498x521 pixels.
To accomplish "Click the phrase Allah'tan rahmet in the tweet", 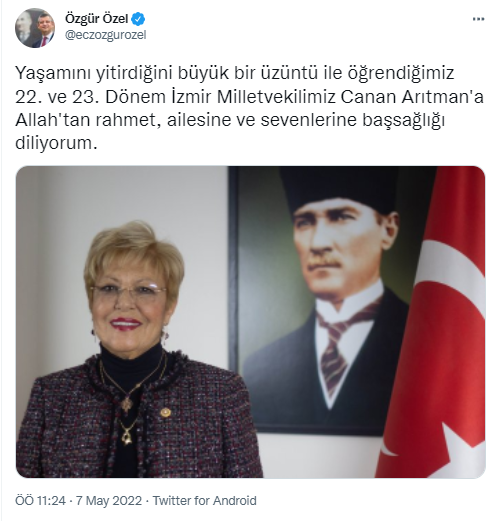I will pos(86,120).
